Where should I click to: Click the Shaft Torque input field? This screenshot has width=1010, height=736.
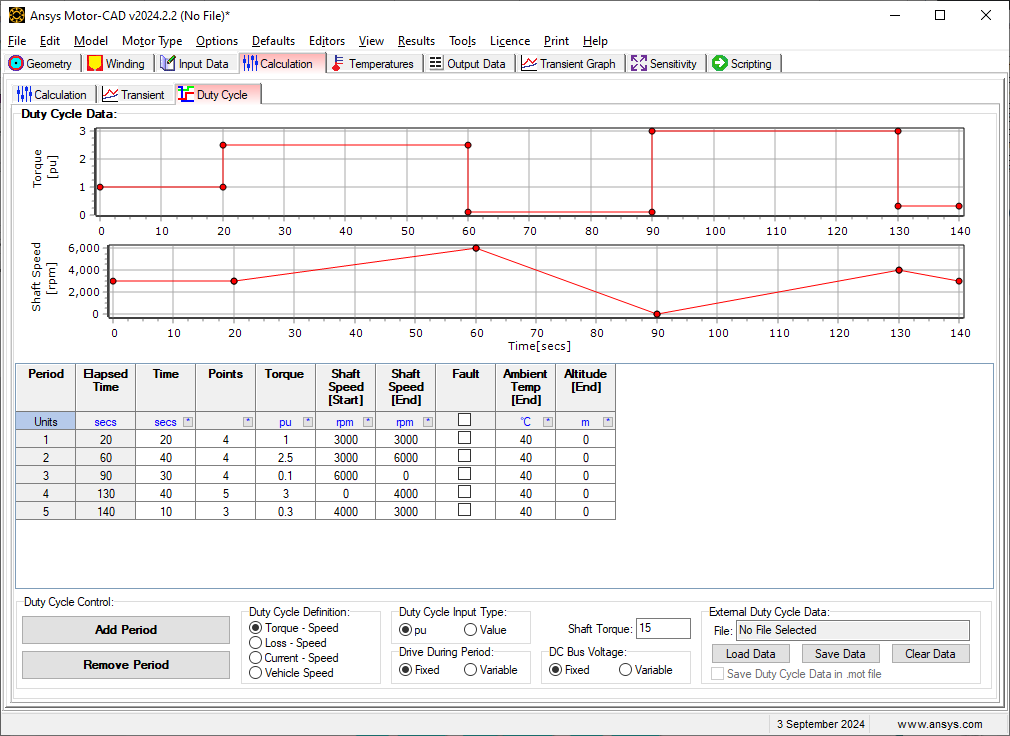click(663, 629)
